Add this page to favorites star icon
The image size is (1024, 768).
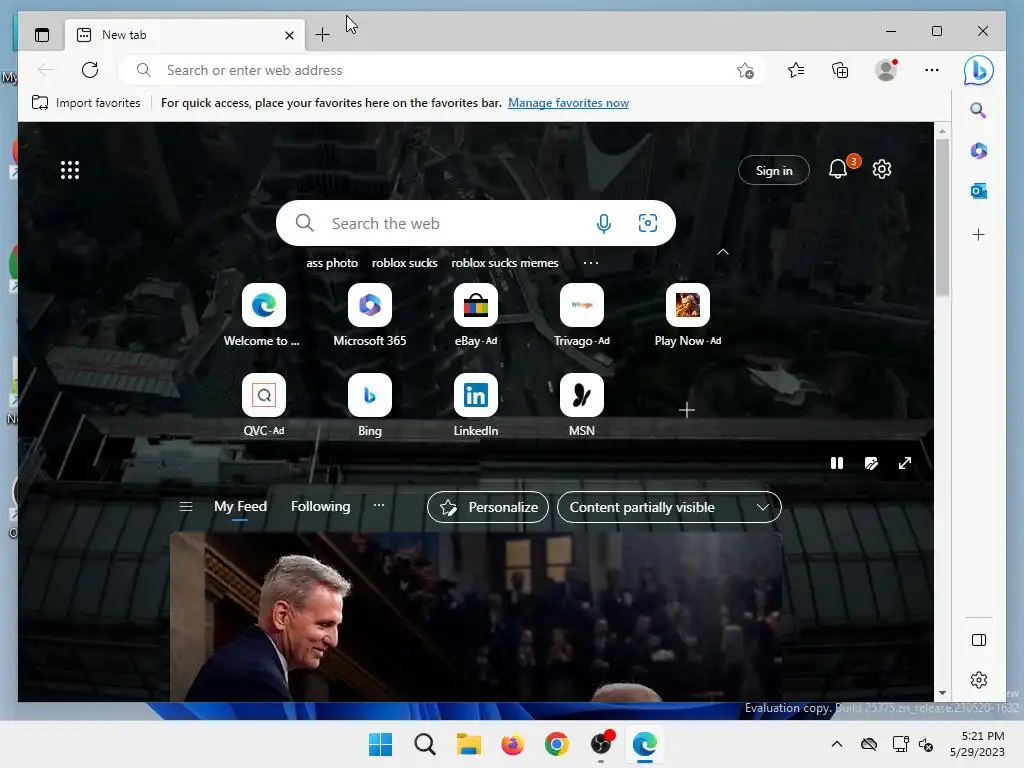(745, 71)
